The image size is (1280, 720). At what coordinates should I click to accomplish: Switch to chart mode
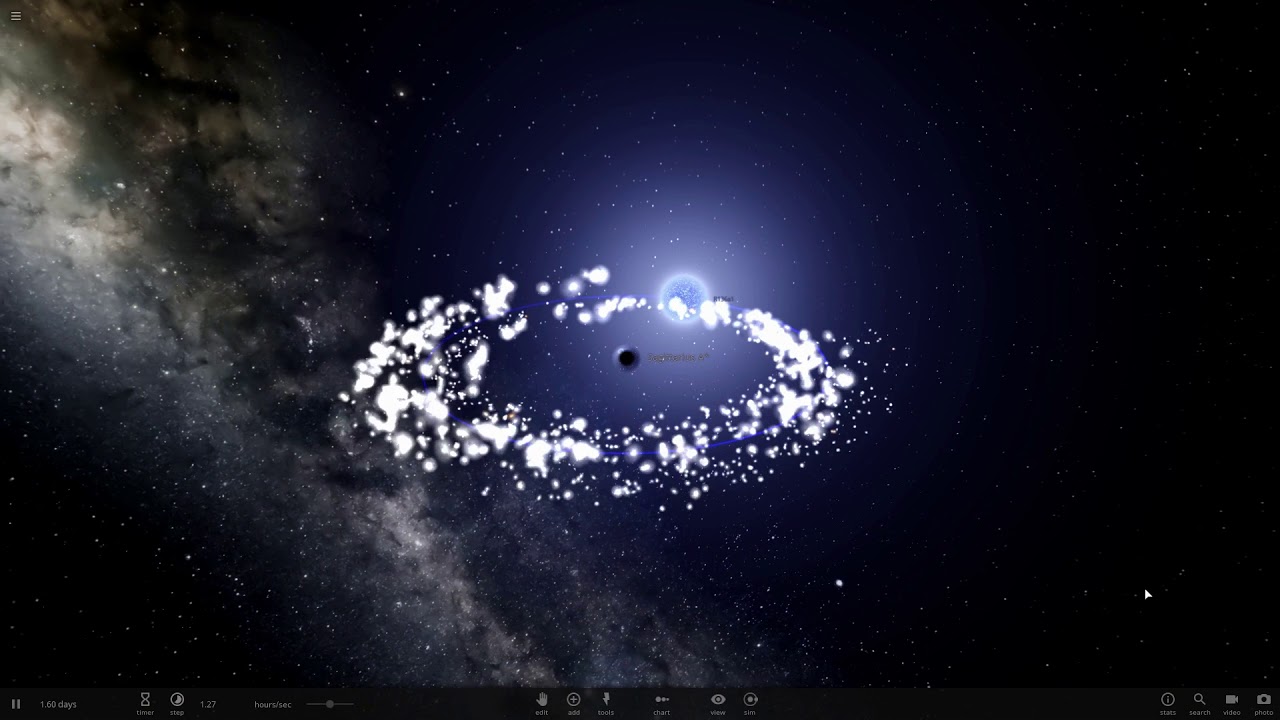(661, 704)
